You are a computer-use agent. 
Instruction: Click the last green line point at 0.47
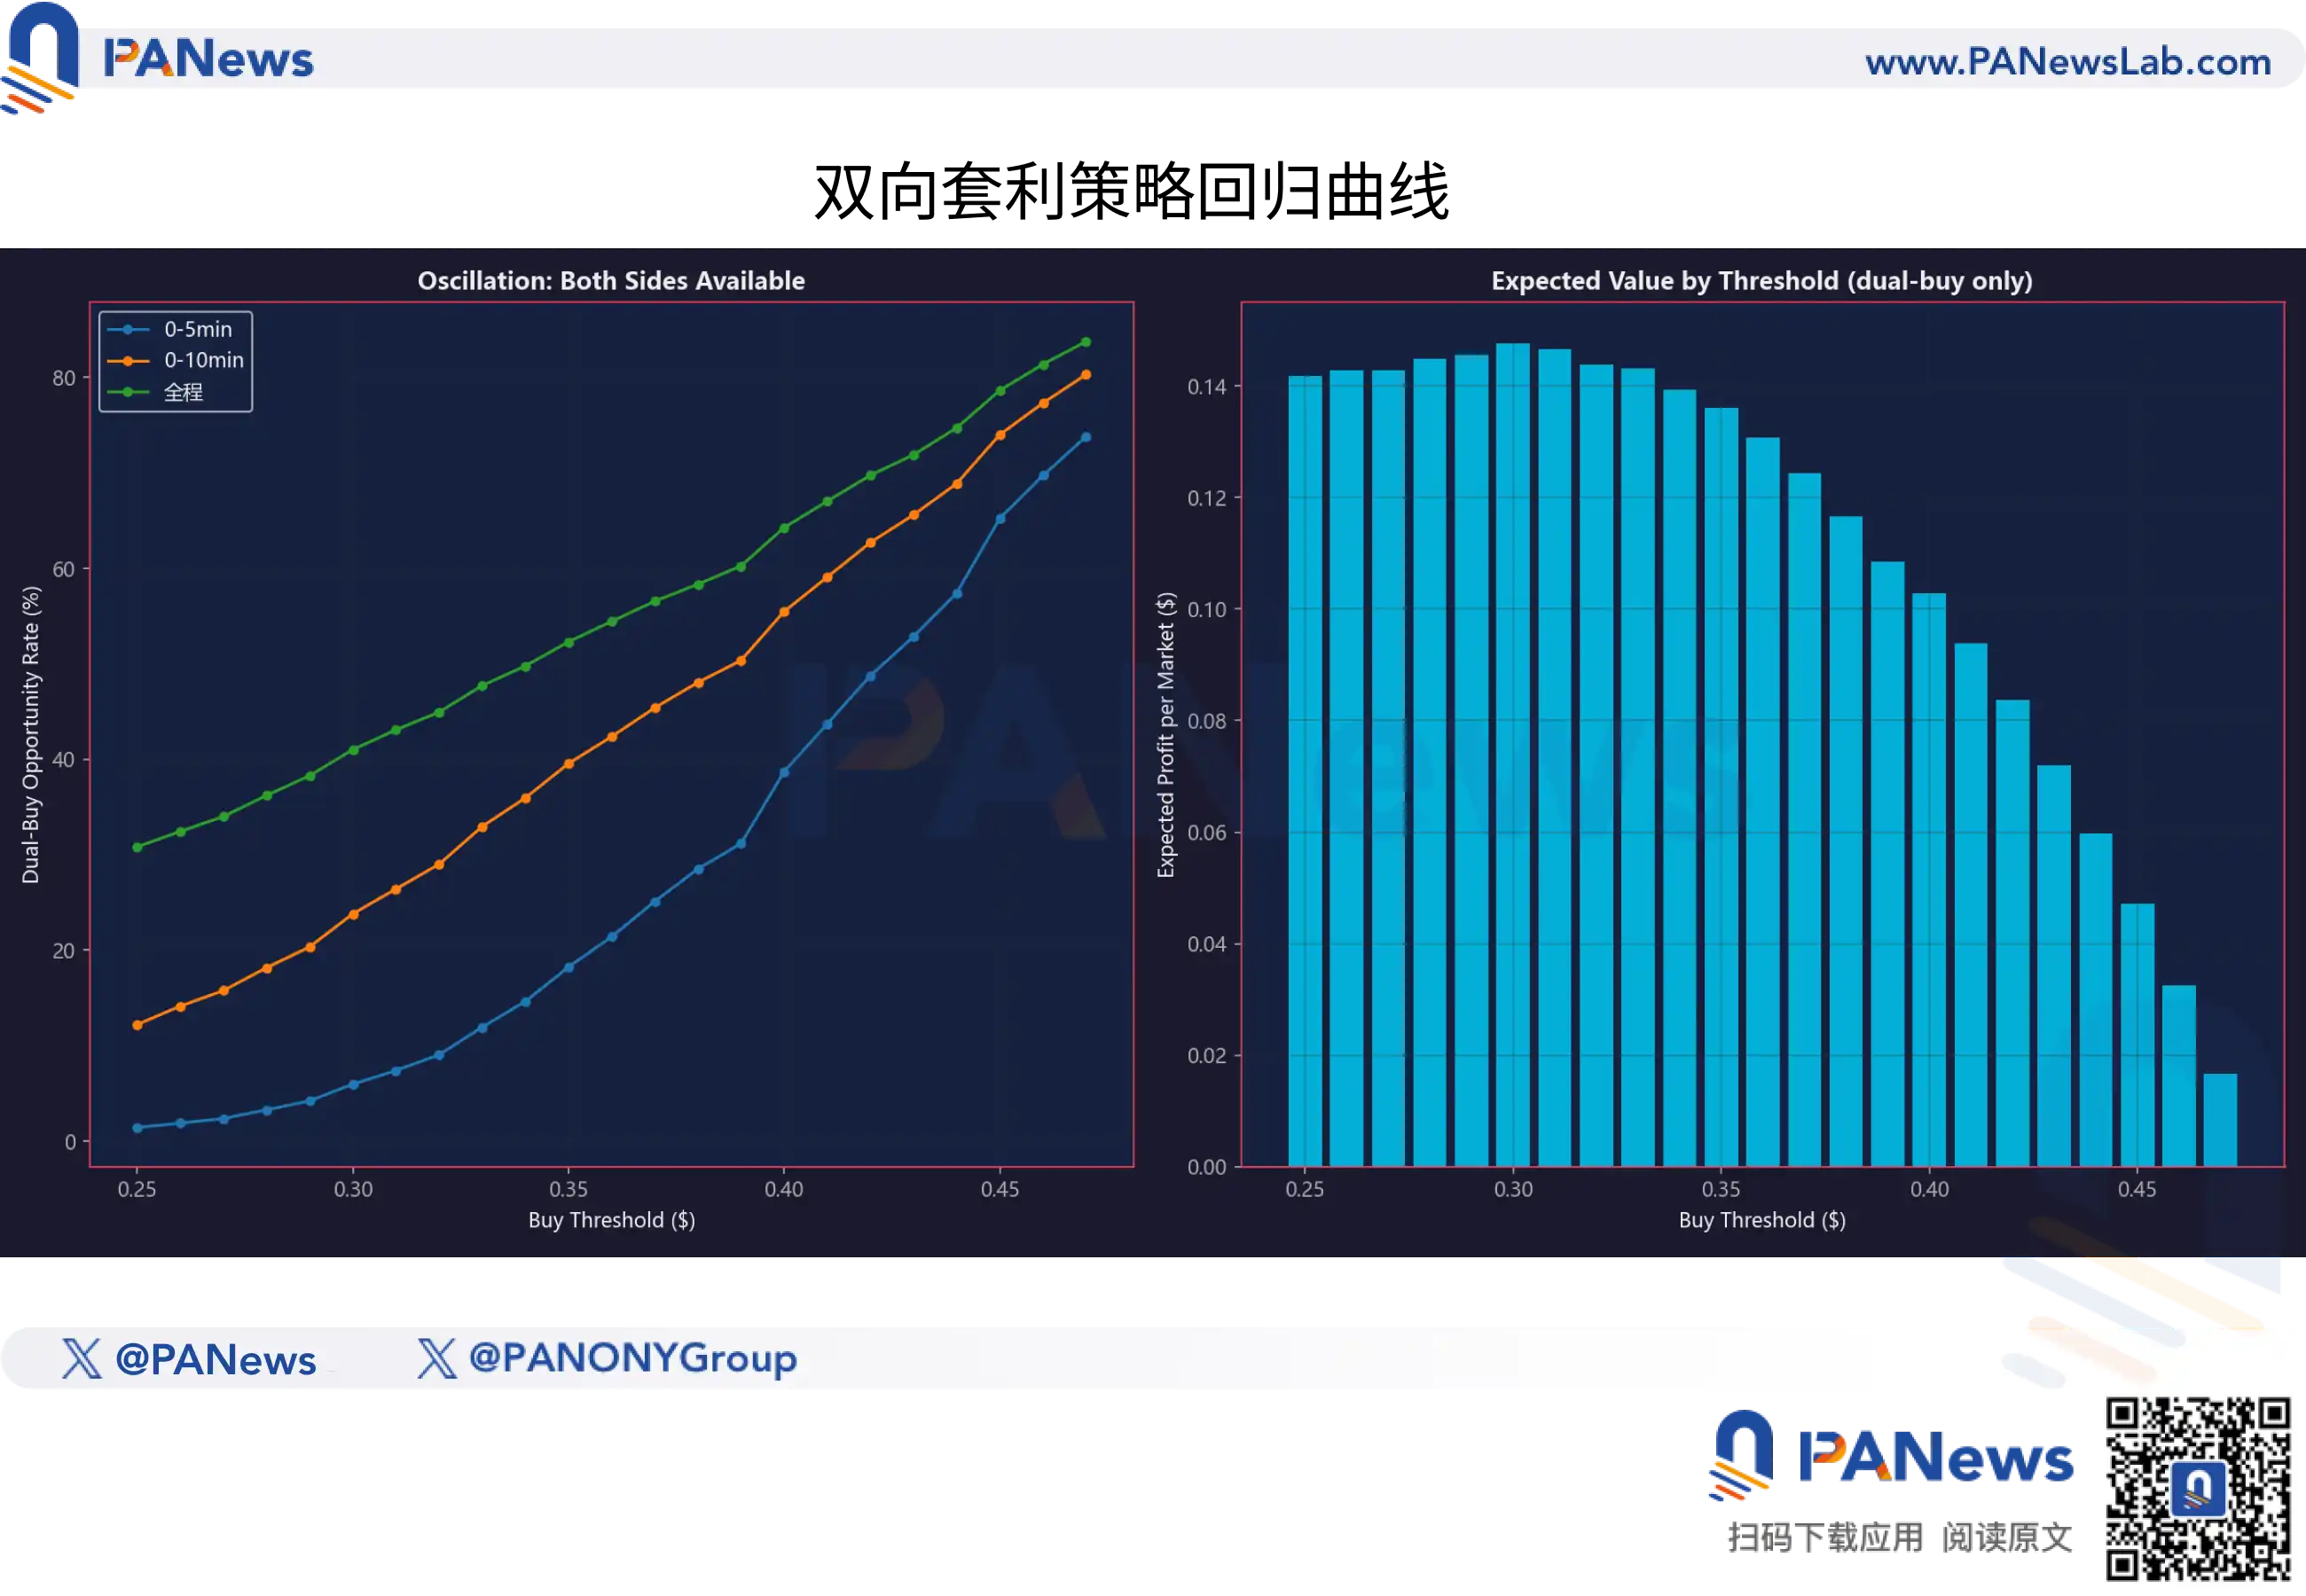click(x=1086, y=342)
